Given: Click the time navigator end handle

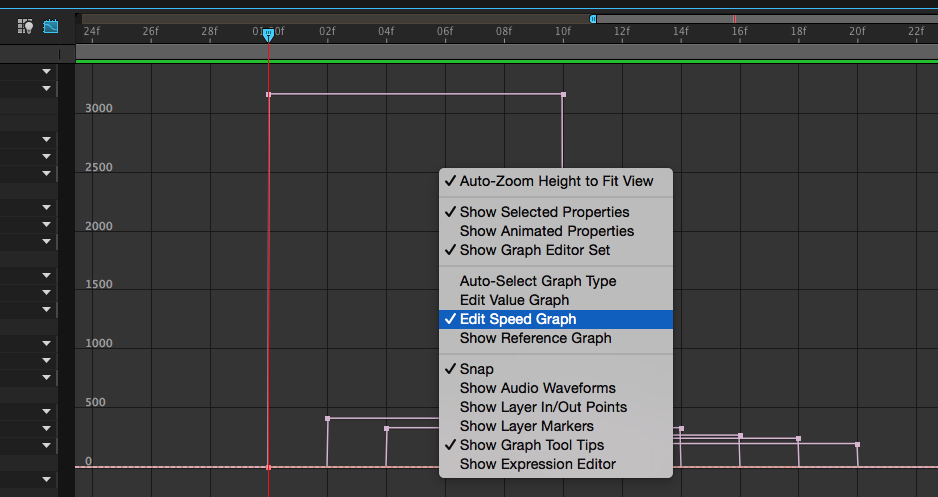Looking at the screenshot, I should click(x=593, y=19).
